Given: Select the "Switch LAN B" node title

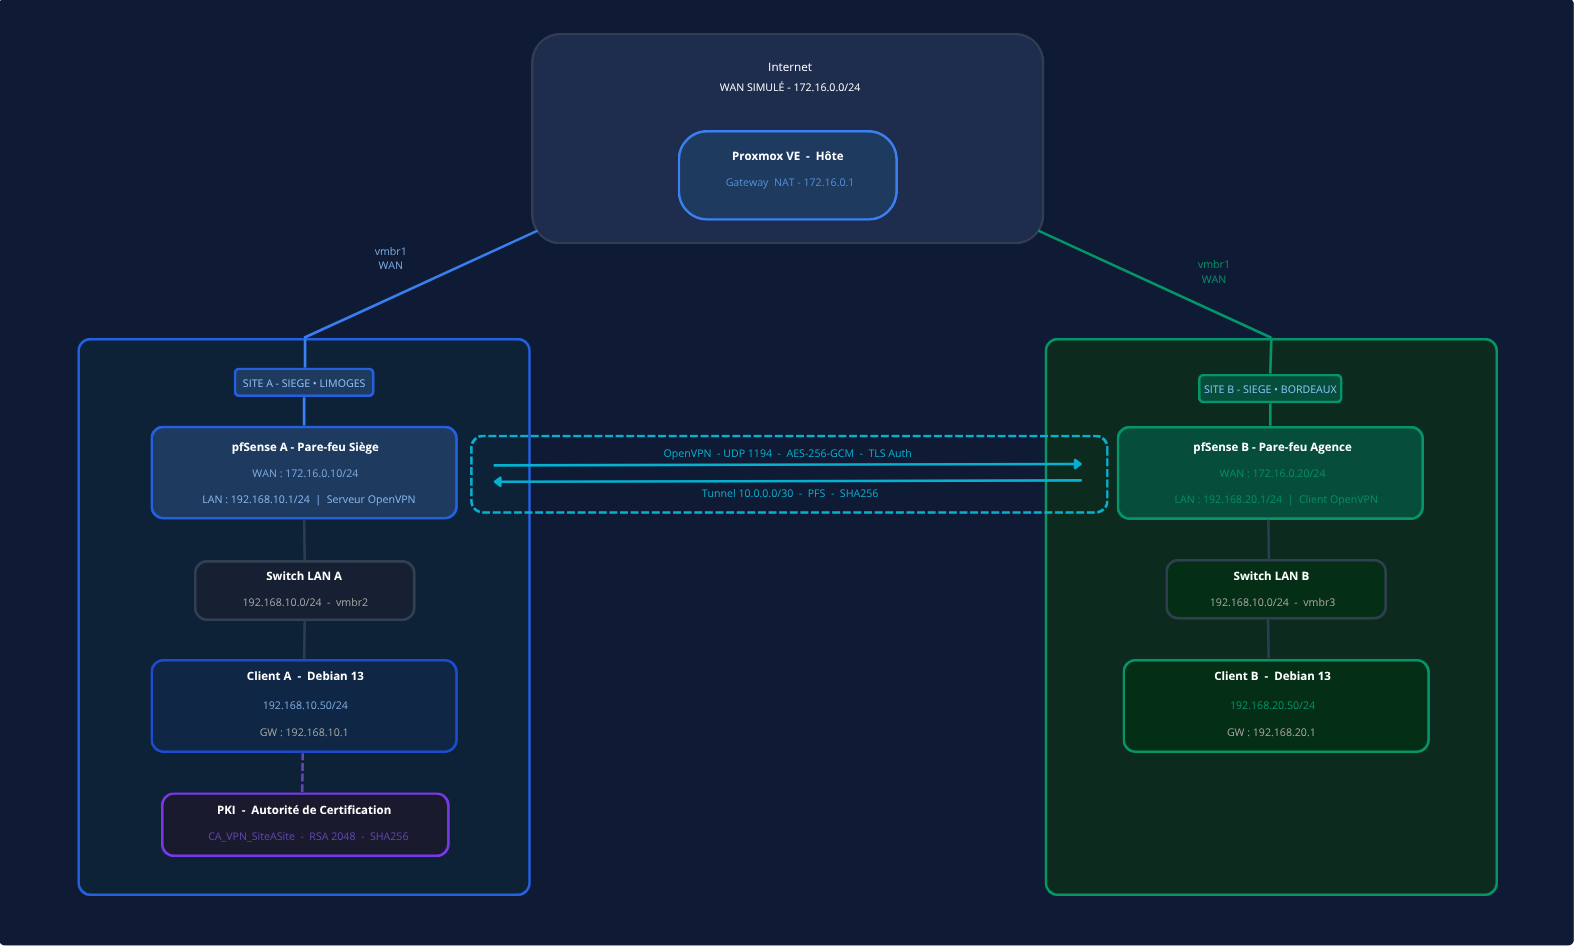Looking at the screenshot, I should tap(1271, 576).
